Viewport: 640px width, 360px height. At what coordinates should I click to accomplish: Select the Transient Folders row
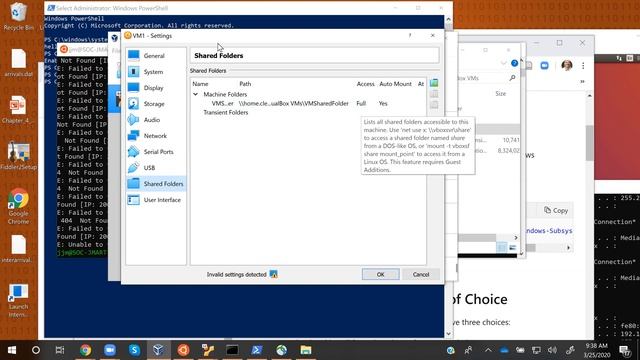(x=226, y=112)
